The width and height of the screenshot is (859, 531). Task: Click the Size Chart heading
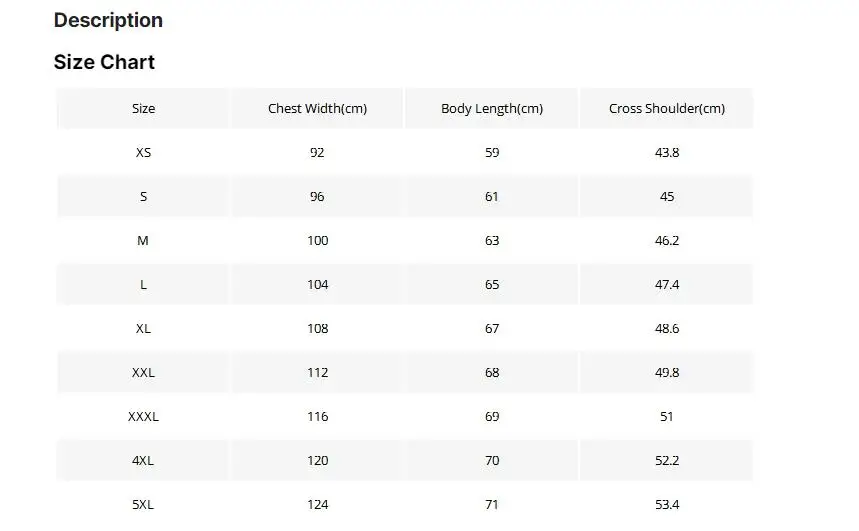104,62
